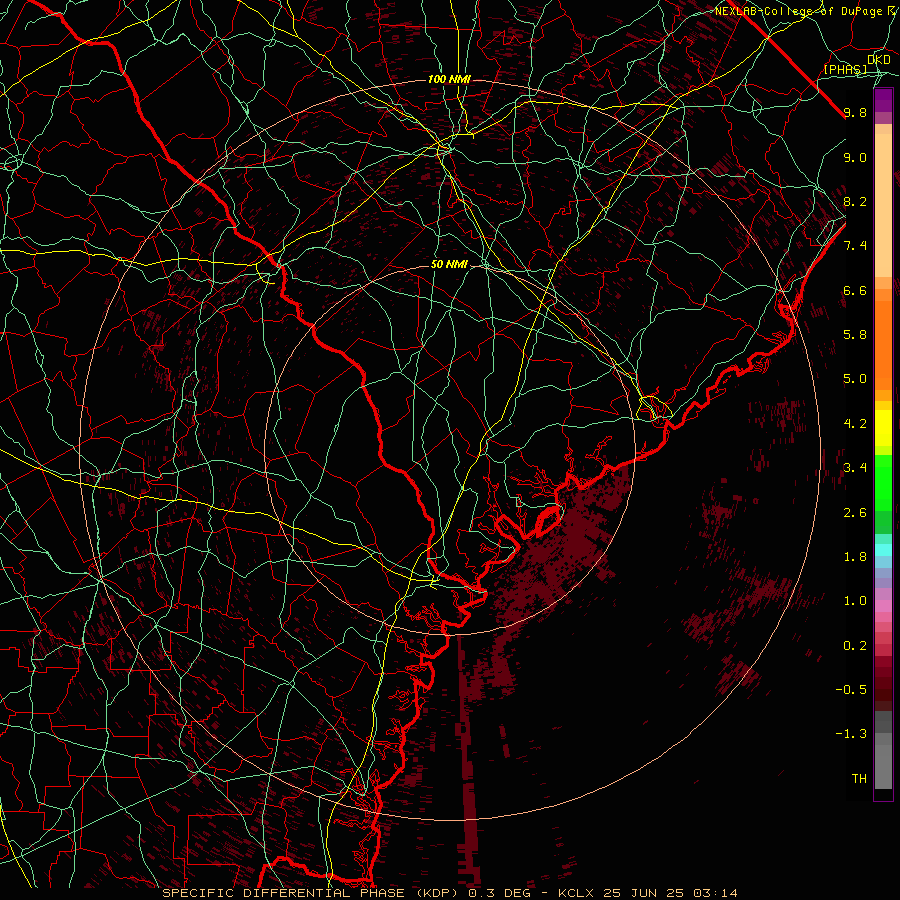The width and height of the screenshot is (900, 900).
Task: Click the 9.0 scale value
Action: pyautogui.click(x=855, y=157)
